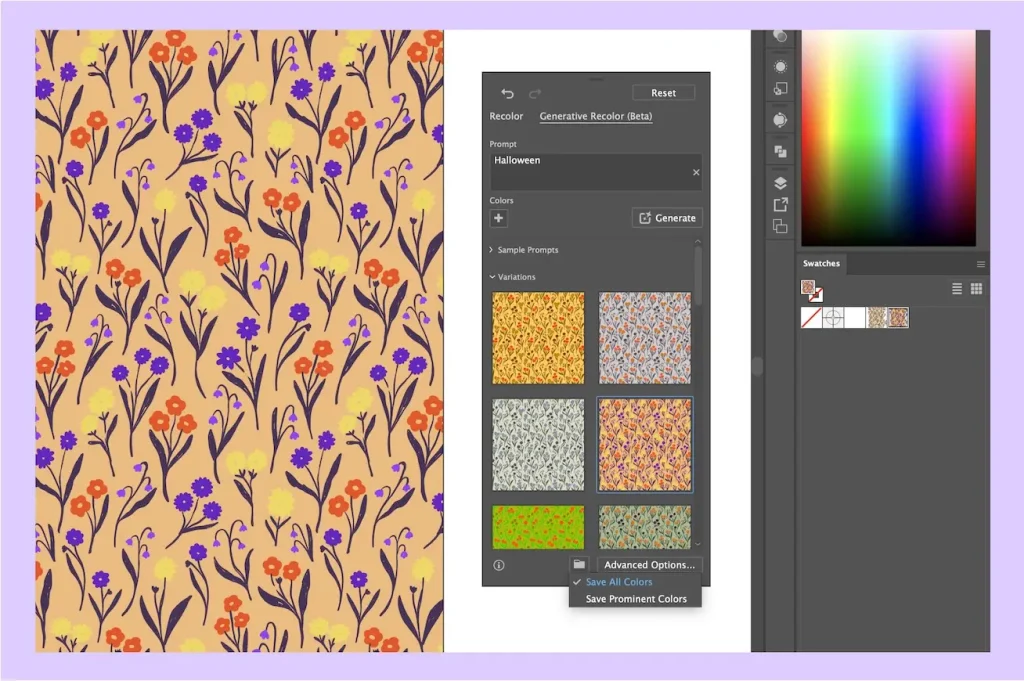Click the info icon at the panel bottom
The image size is (1024, 681).
pos(499,565)
